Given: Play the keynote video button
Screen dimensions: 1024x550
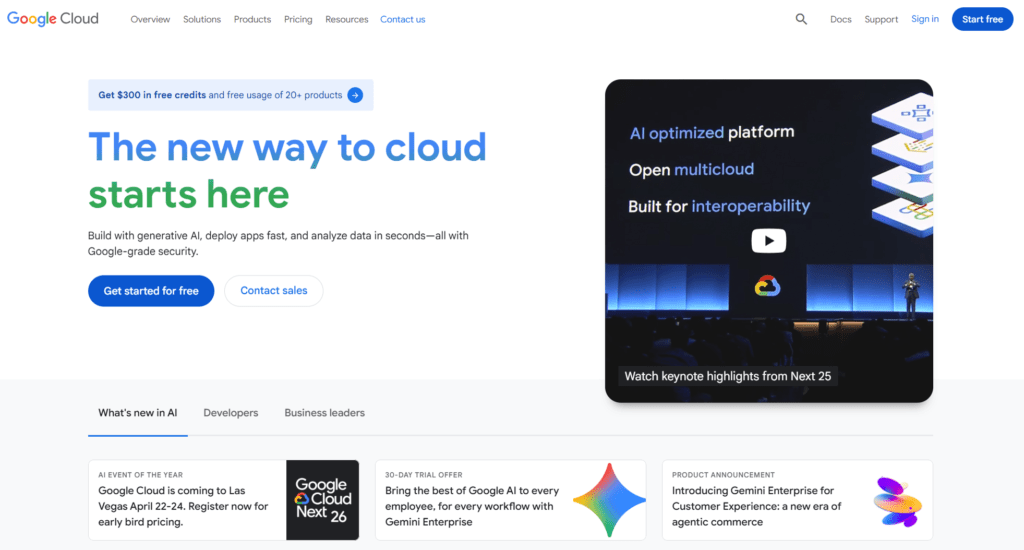Looking at the screenshot, I should 769,241.
